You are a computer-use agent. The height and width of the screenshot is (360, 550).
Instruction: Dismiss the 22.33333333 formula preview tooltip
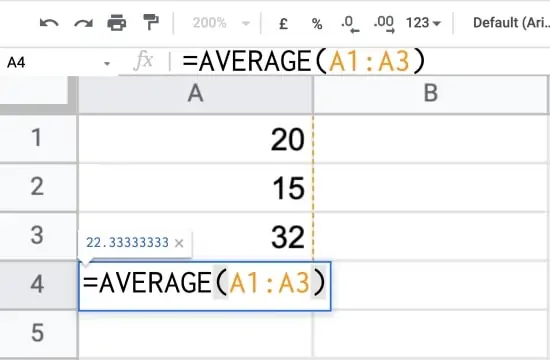tap(179, 243)
